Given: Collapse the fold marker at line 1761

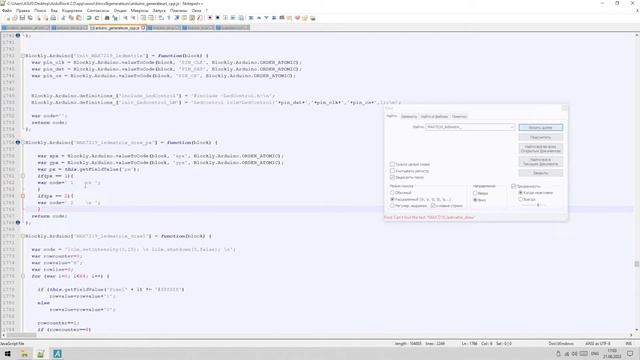Looking at the screenshot, I should [23, 176].
